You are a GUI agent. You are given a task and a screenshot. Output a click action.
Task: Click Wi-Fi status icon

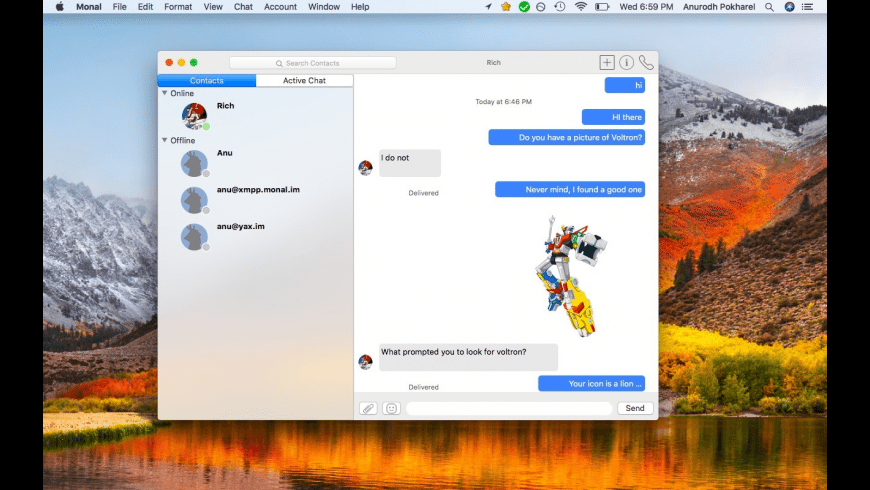[580, 7]
